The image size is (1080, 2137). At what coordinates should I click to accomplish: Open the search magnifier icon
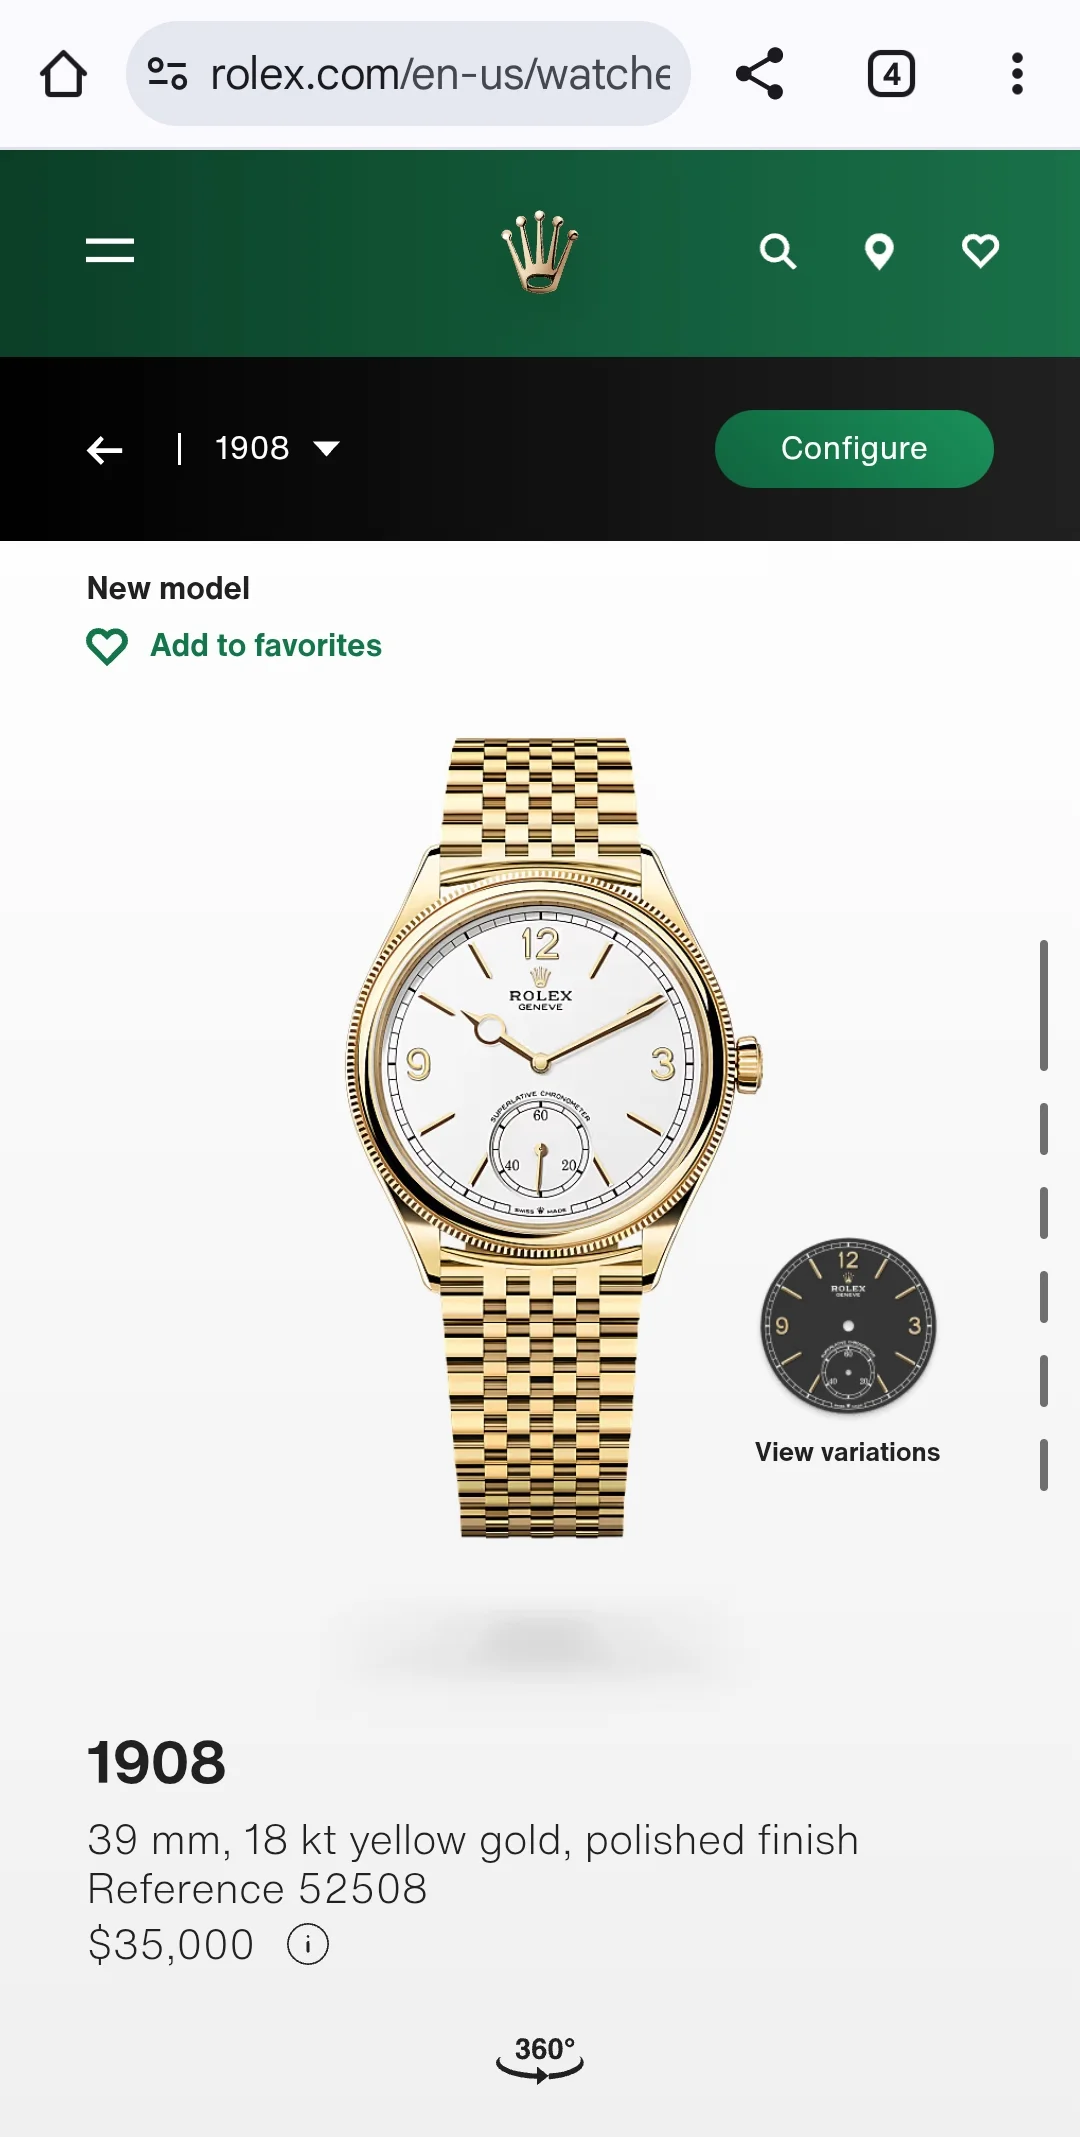[x=778, y=252]
